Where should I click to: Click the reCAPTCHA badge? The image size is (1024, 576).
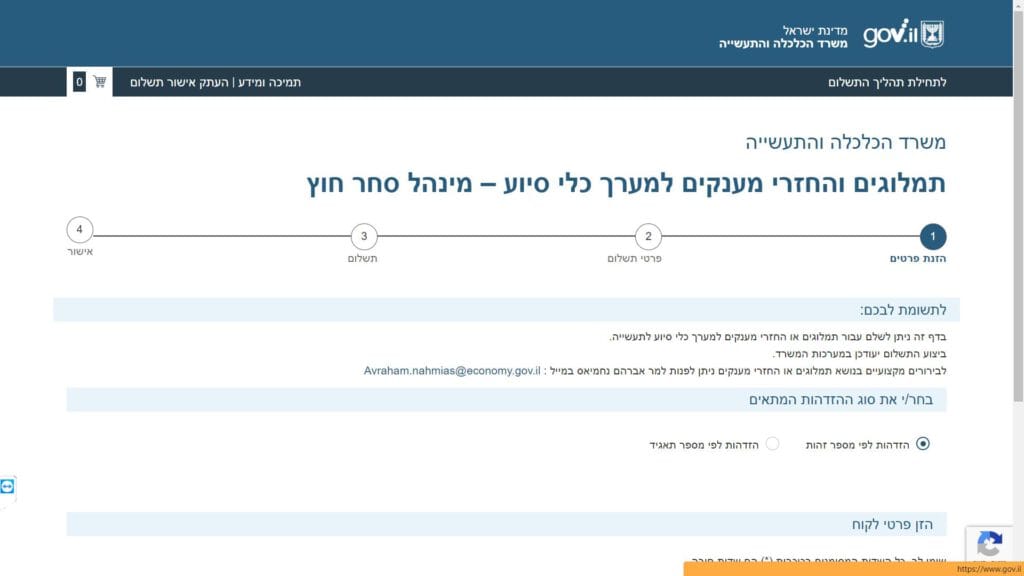989,545
